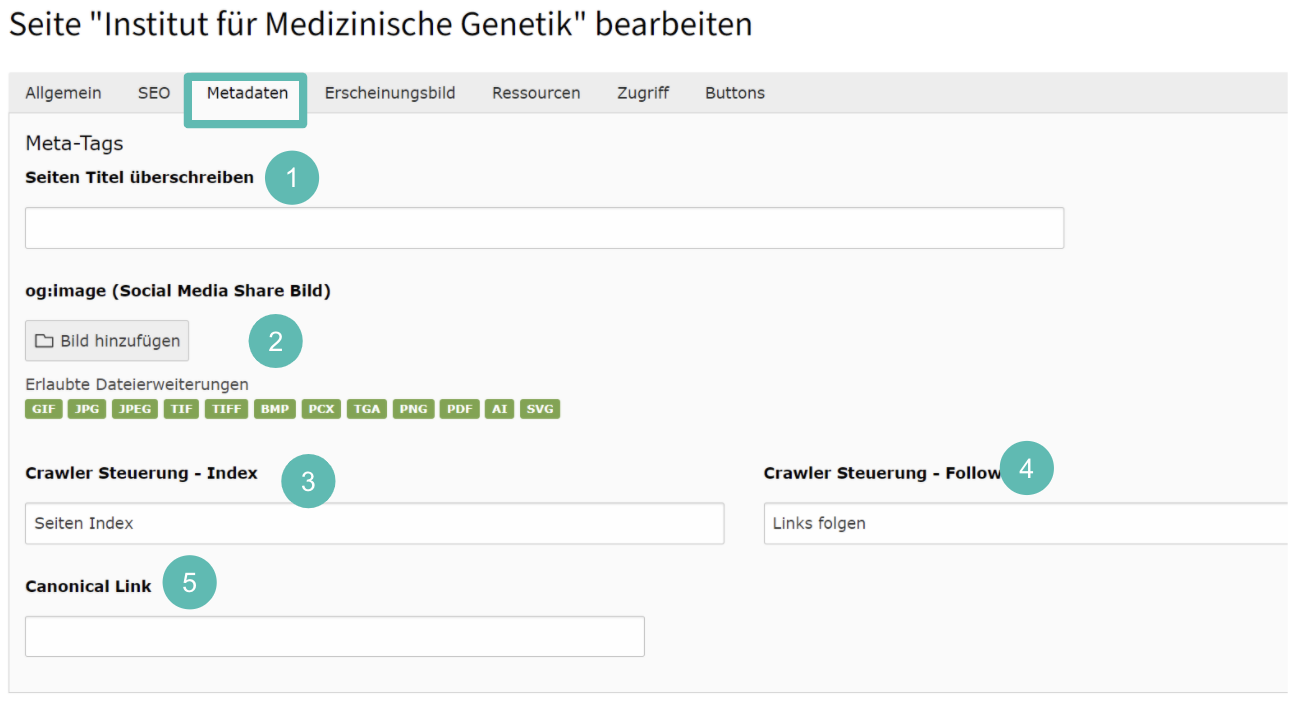Switch to the Allgemein tab

click(x=64, y=93)
